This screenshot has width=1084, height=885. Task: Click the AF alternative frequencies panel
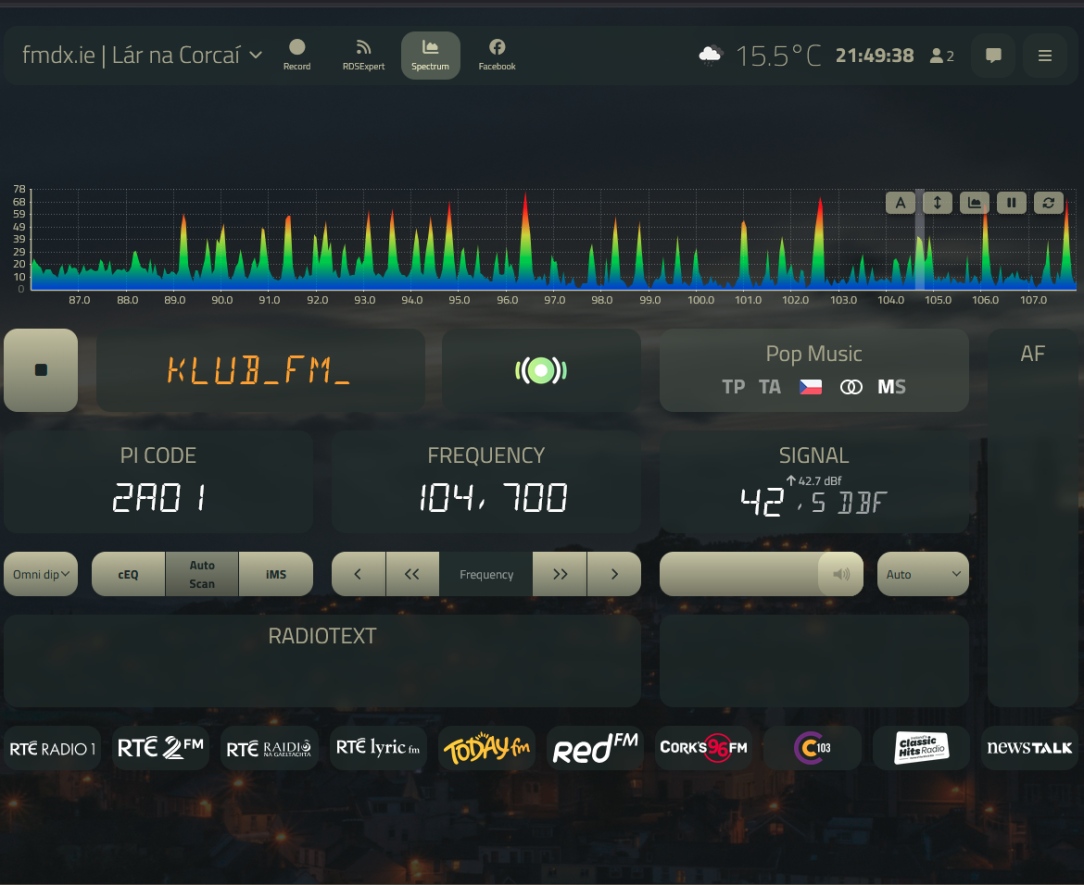(x=1032, y=518)
